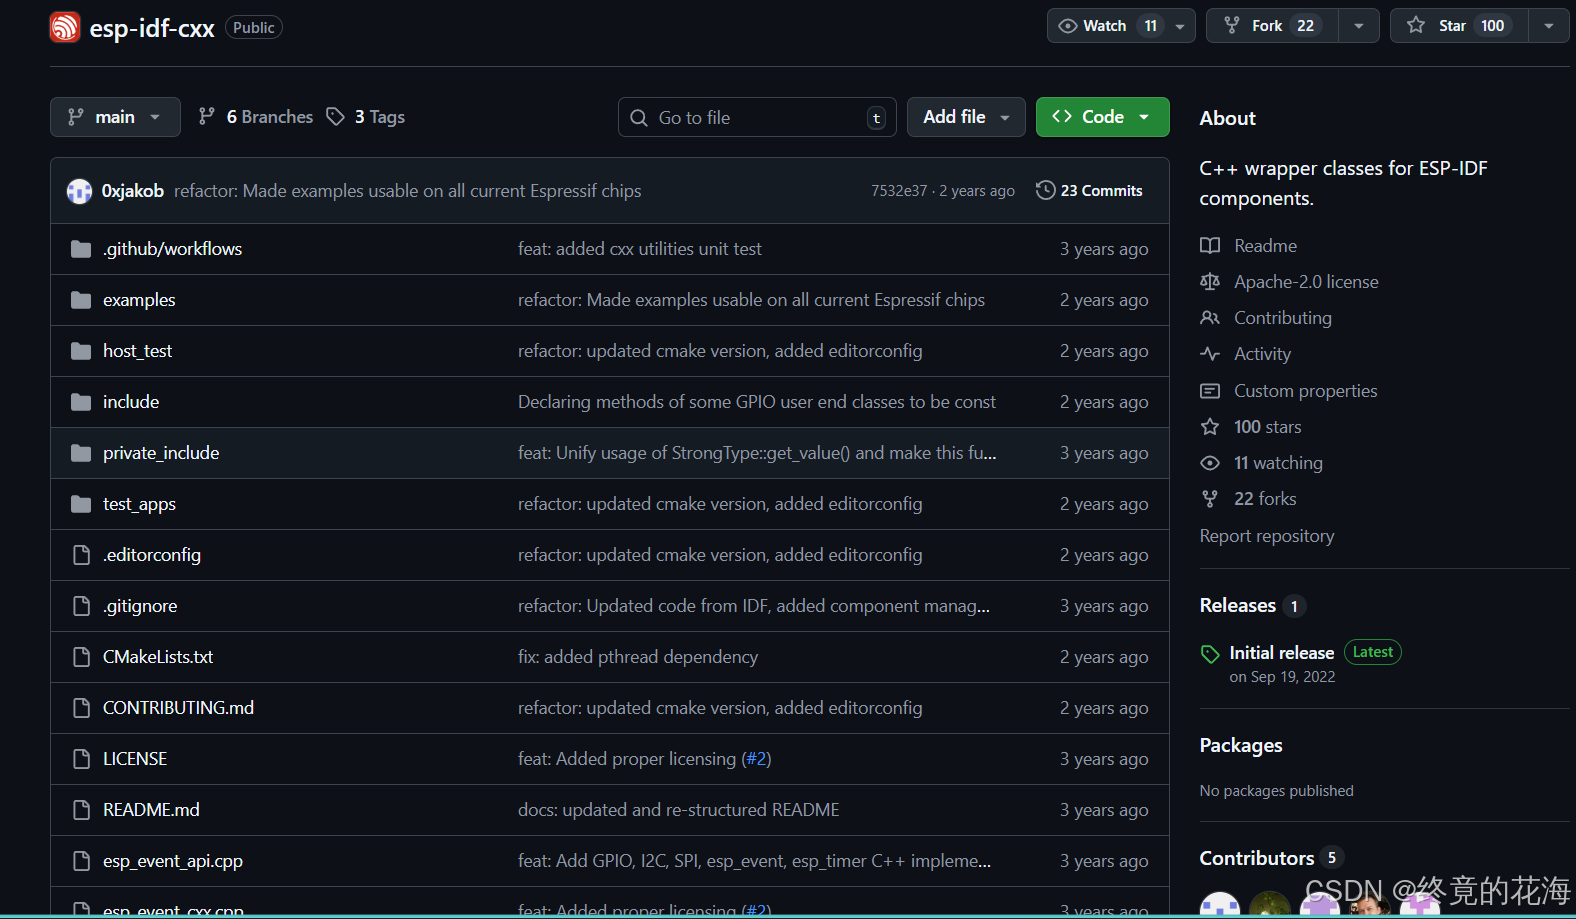Image resolution: width=1576 pixels, height=919 pixels.
Task: Click the folder icon for private_include
Action: [81, 453]
